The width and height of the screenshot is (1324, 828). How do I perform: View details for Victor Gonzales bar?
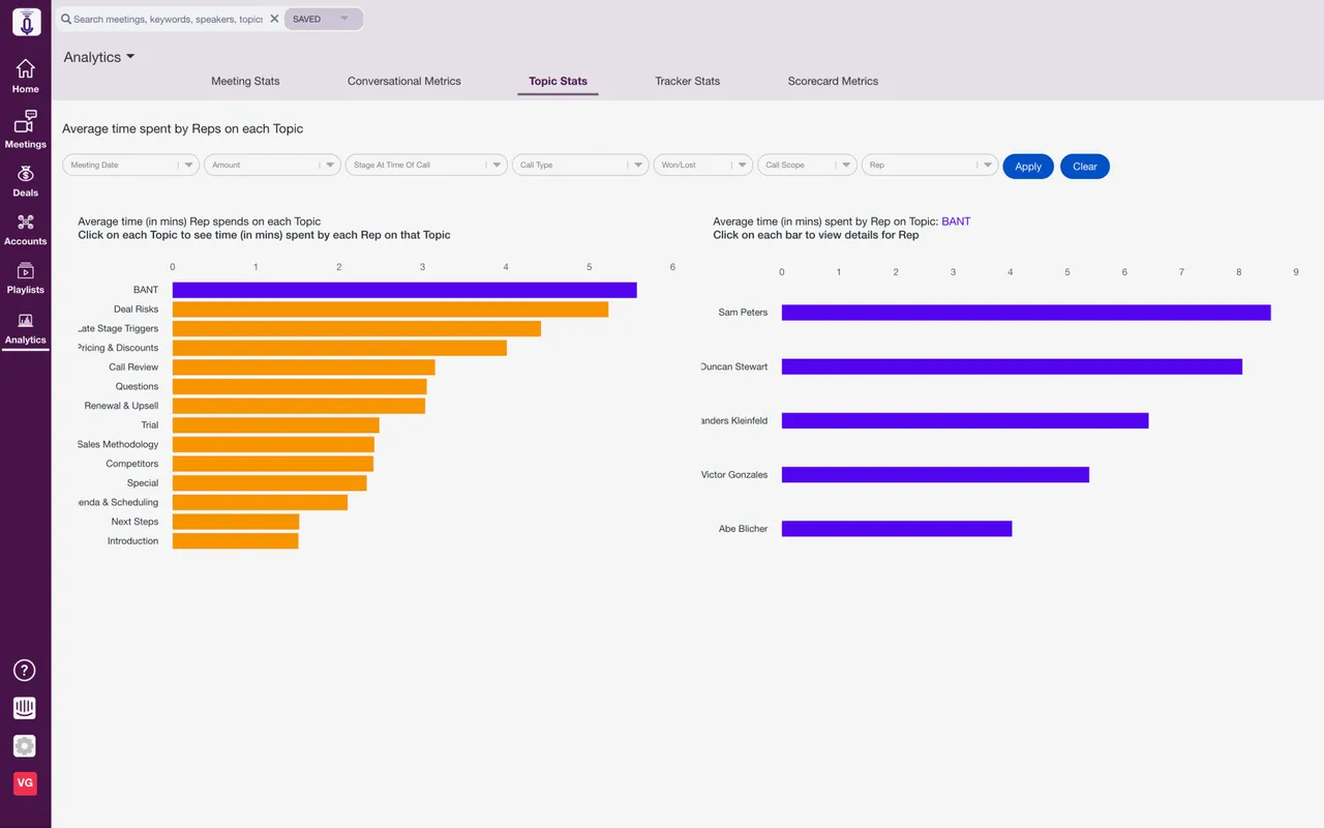click(x=935, y=475)
